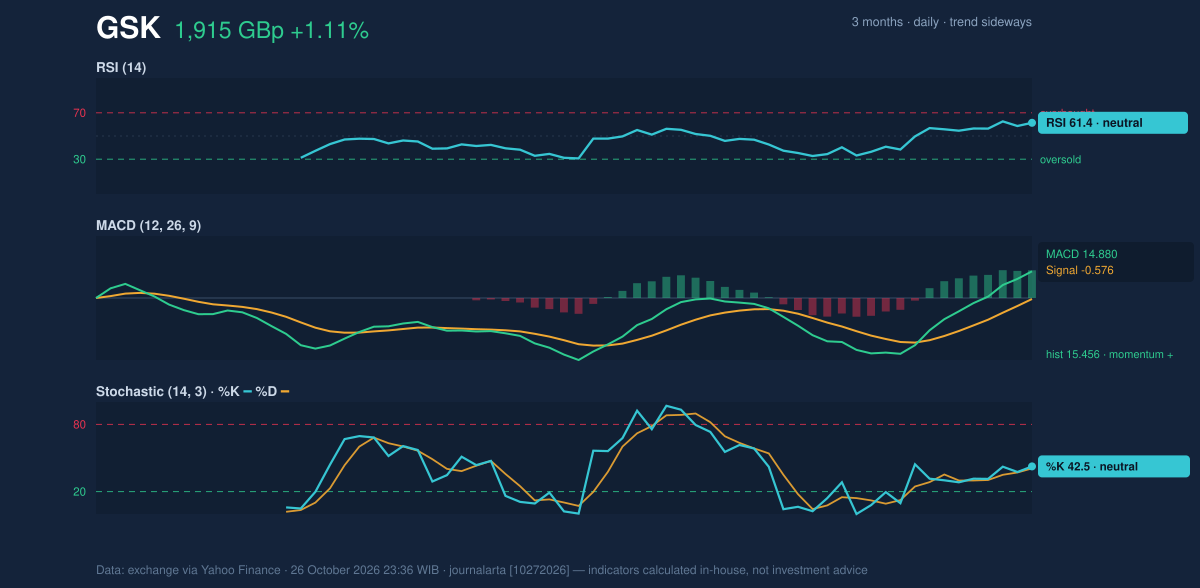The image size is (1200, 588).
Task: Click the '3 months · daily · trend sideways' caption
Action: (941, 22)
